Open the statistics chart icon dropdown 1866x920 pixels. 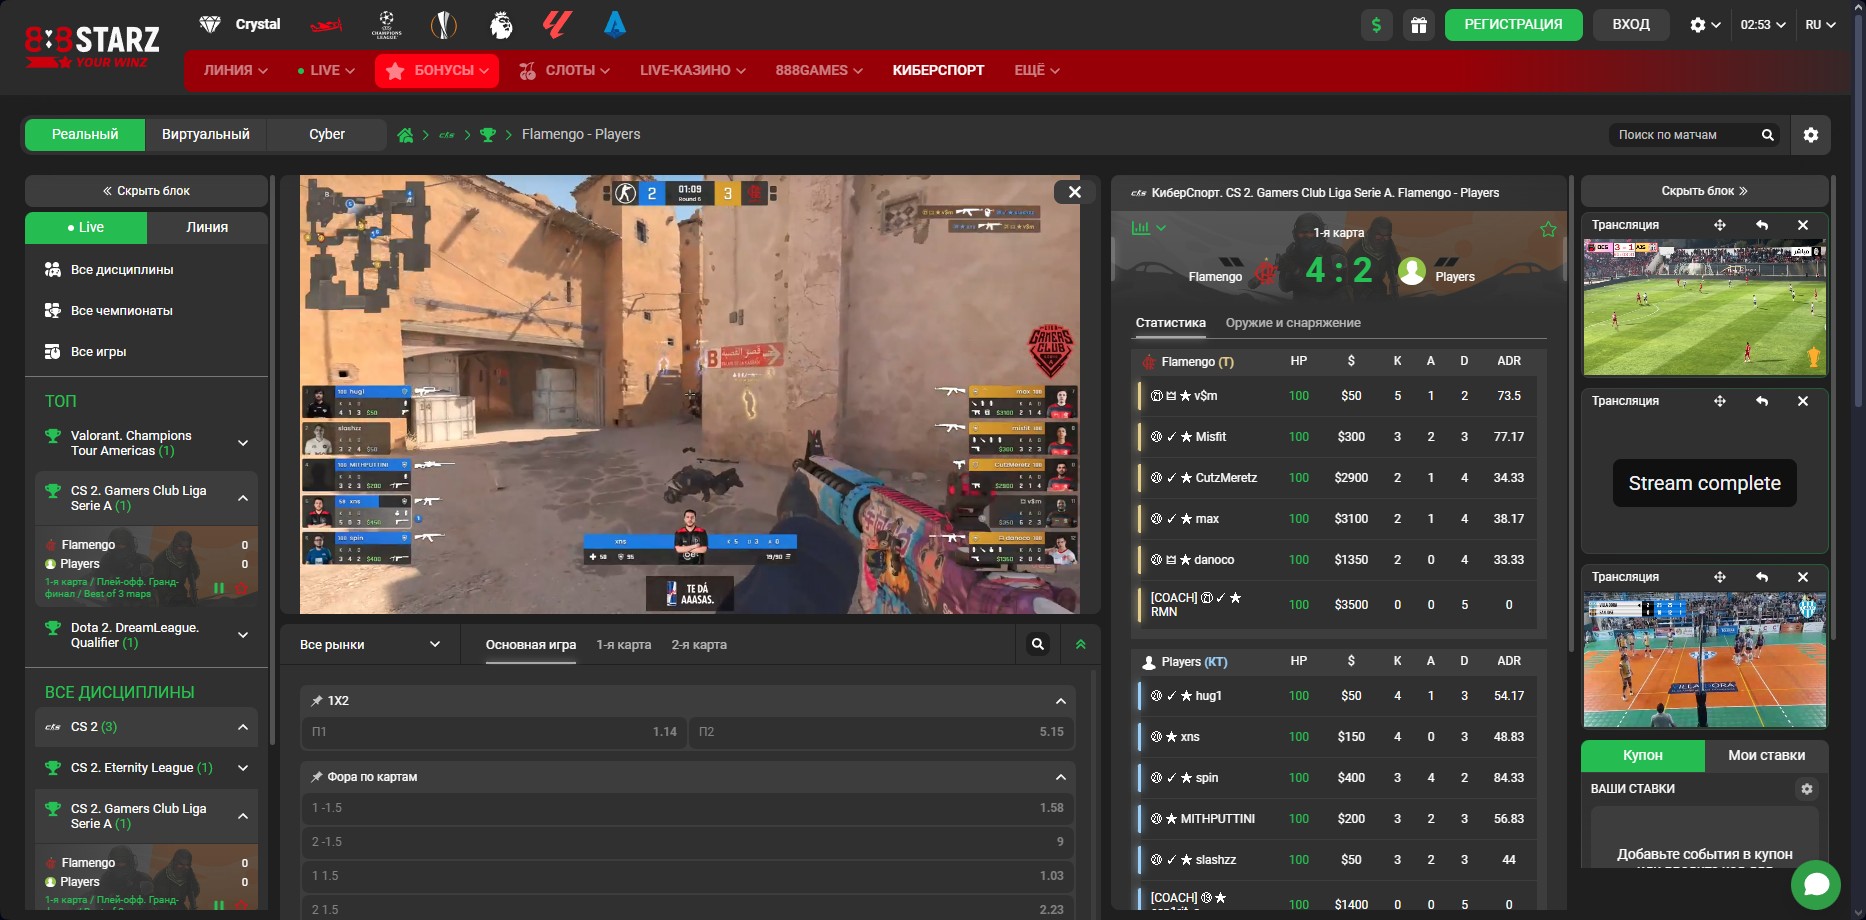click(1148, 228)
